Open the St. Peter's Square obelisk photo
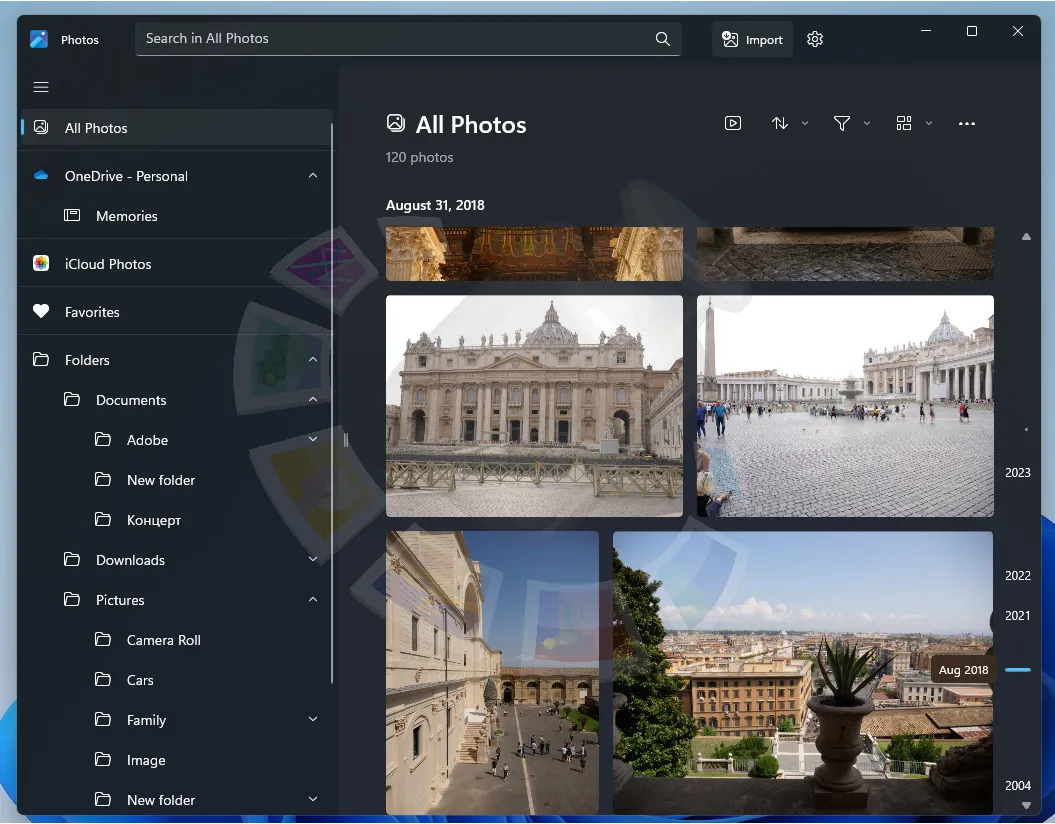The image size is (1055, 824). click(x=845, y=406)
